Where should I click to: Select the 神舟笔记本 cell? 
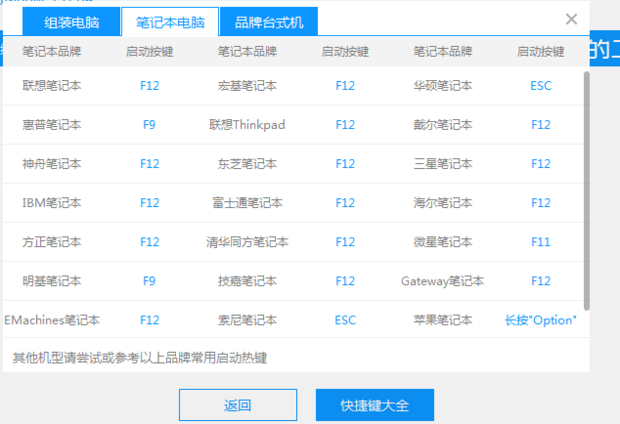[52, 164]
